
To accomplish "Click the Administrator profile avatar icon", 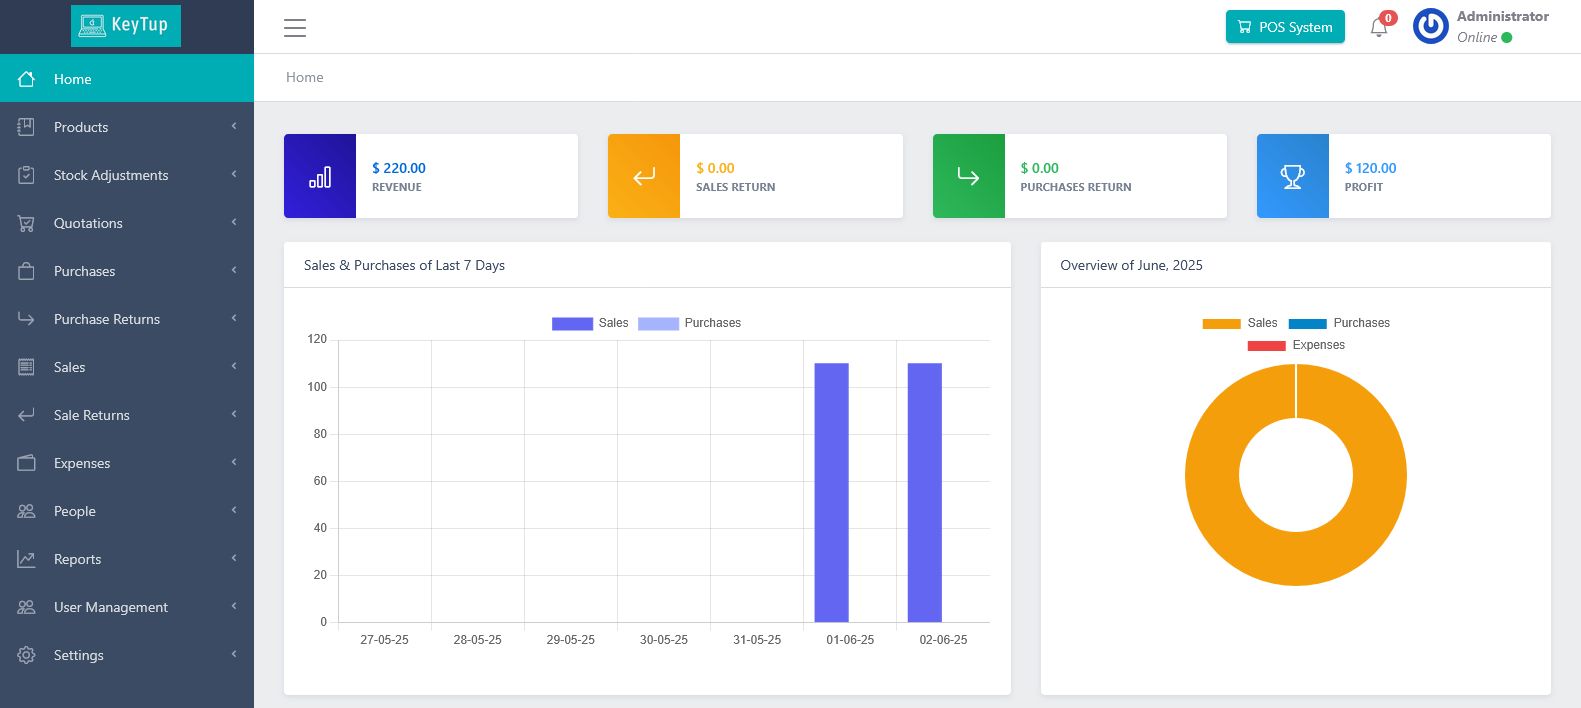I will point(1430,27).
